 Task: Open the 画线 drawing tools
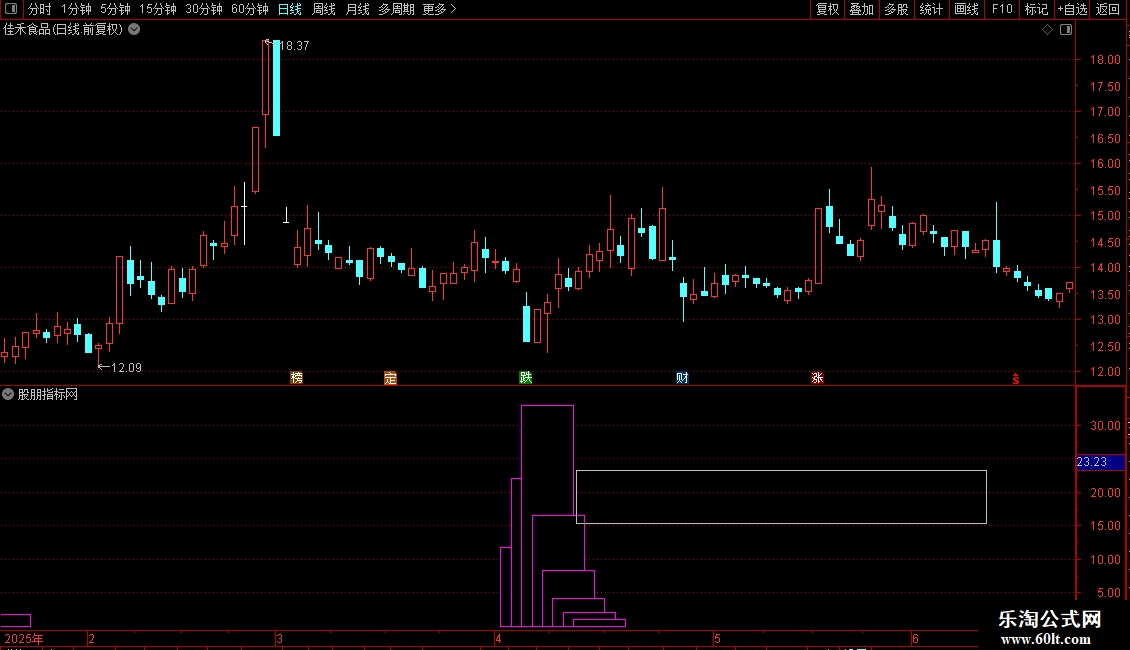click(x=966, y=9)
